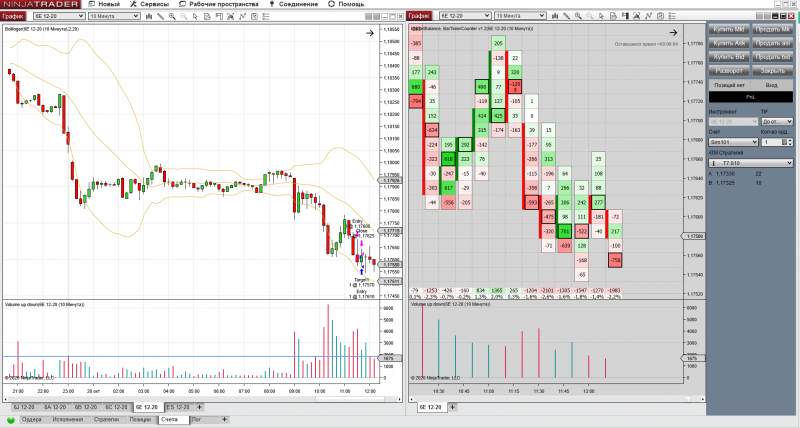The height and width of the screenshot is (428, 800).
Task: Toggle Chart Trader icon in left chart
Action: coord(219,16)
